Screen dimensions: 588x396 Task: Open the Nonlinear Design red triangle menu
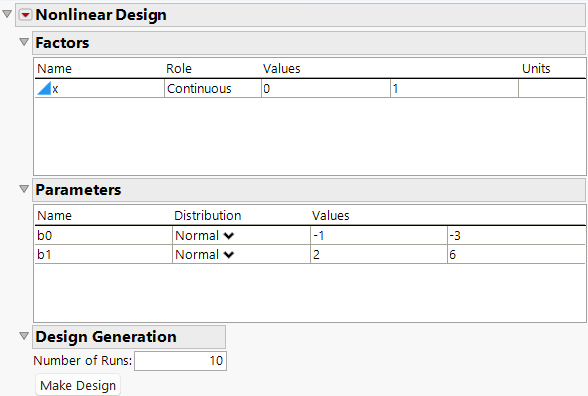(x=26, y=15)
